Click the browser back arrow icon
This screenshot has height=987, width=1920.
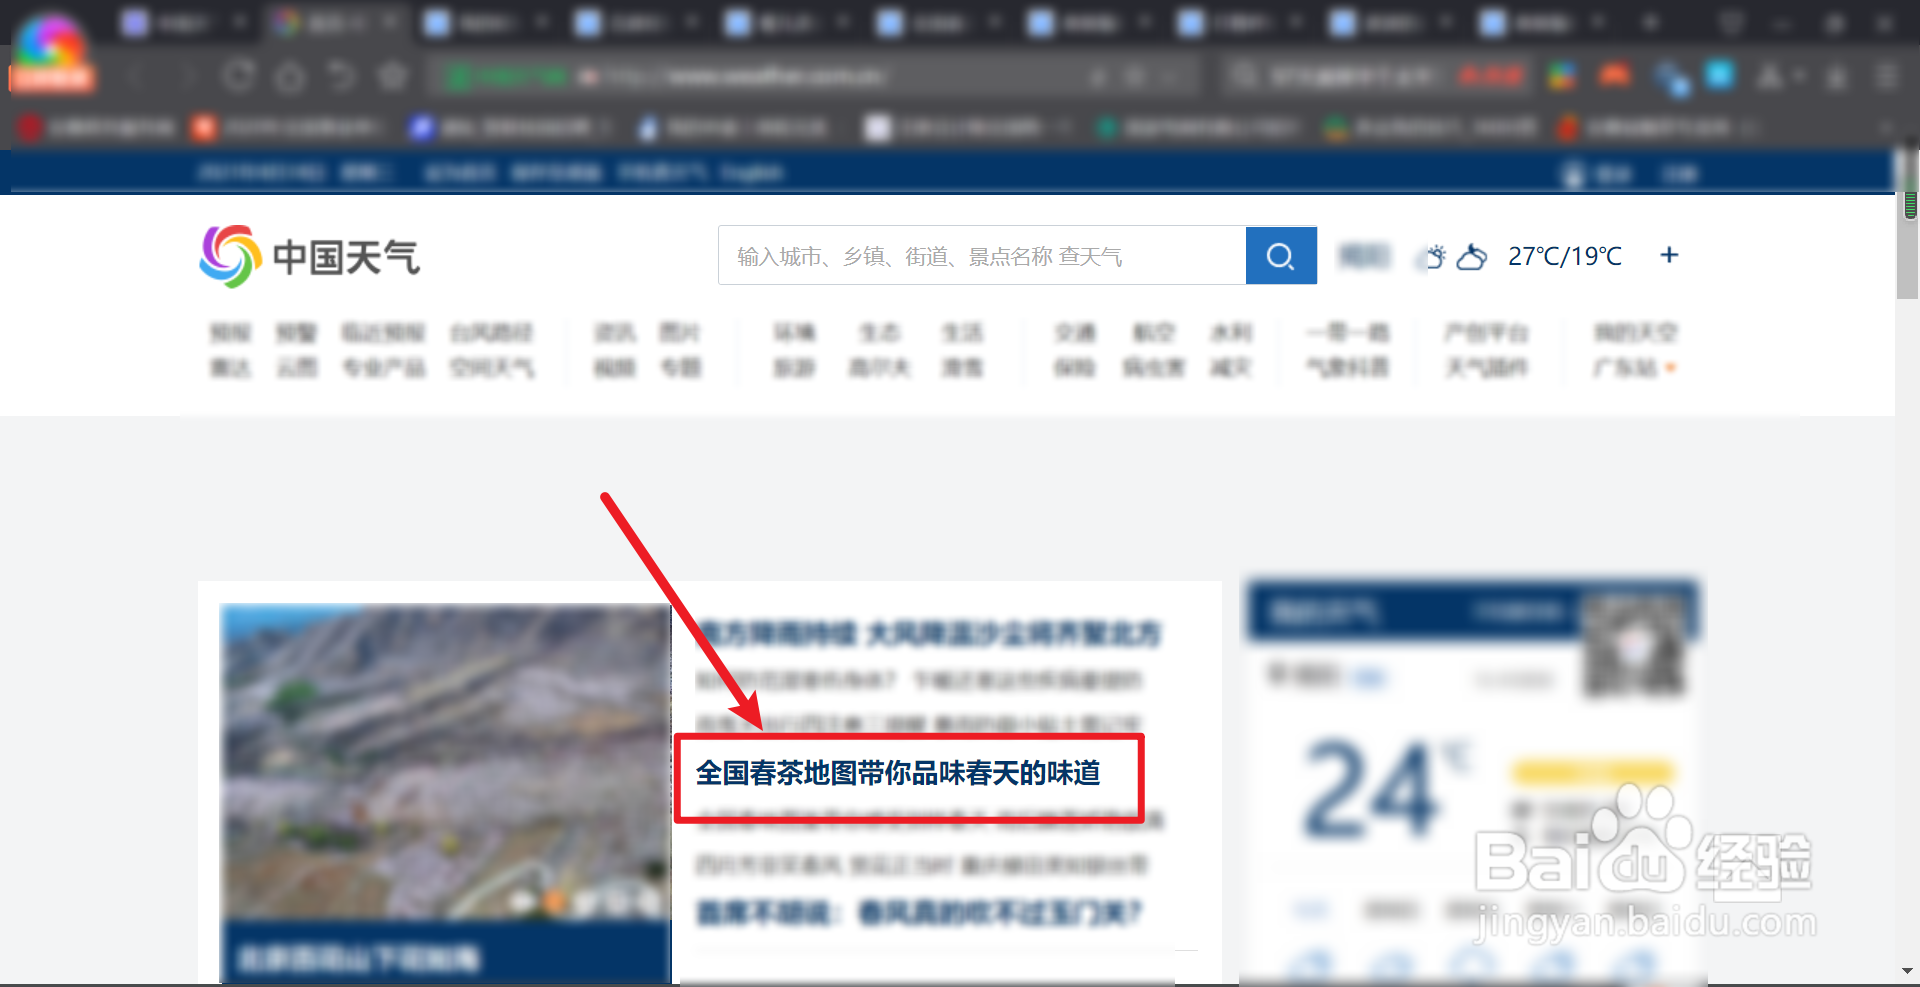137,75
